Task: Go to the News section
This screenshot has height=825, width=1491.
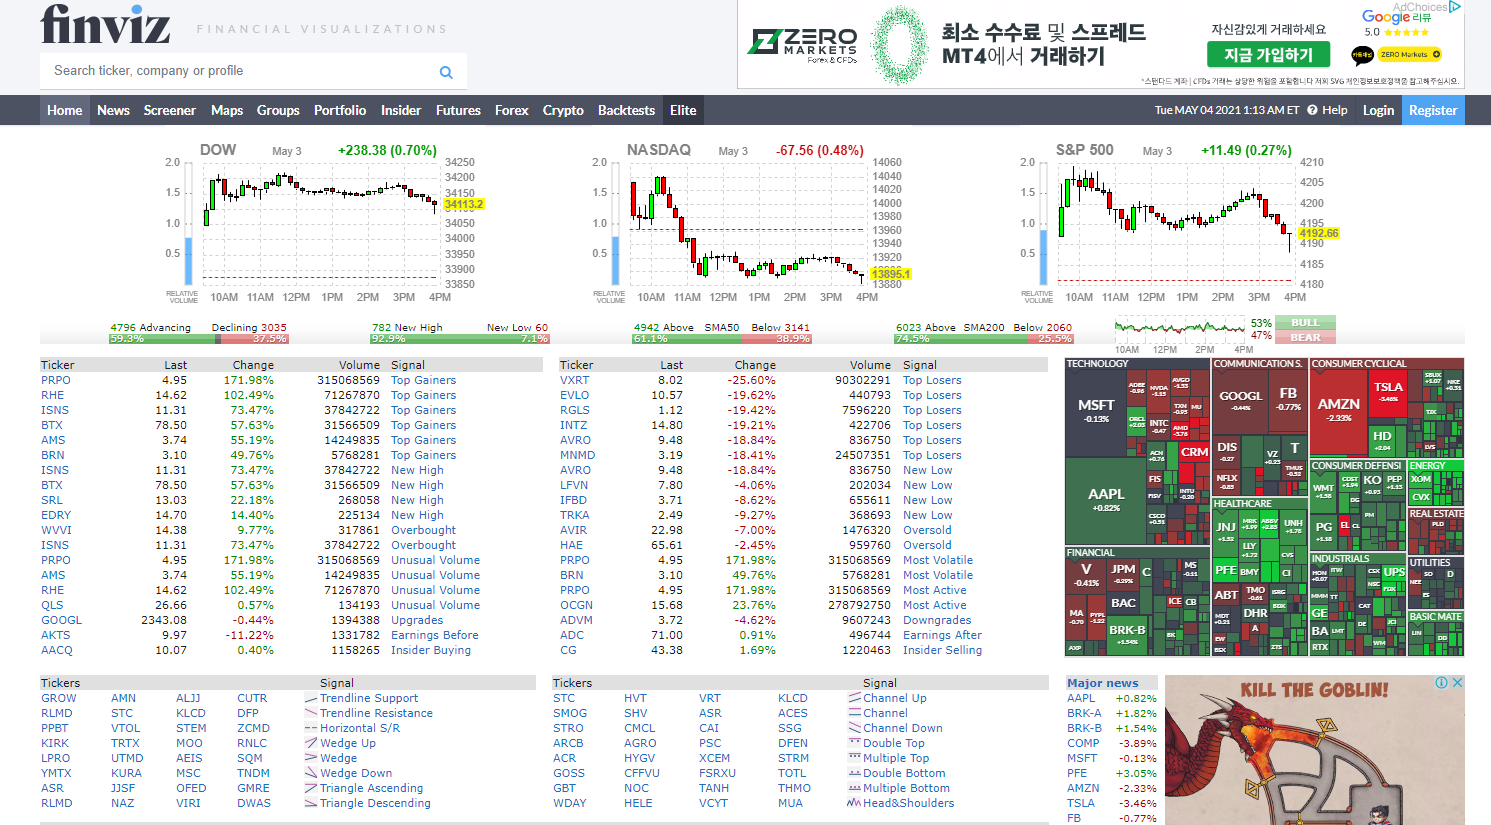Action: (x=113, y=110)
